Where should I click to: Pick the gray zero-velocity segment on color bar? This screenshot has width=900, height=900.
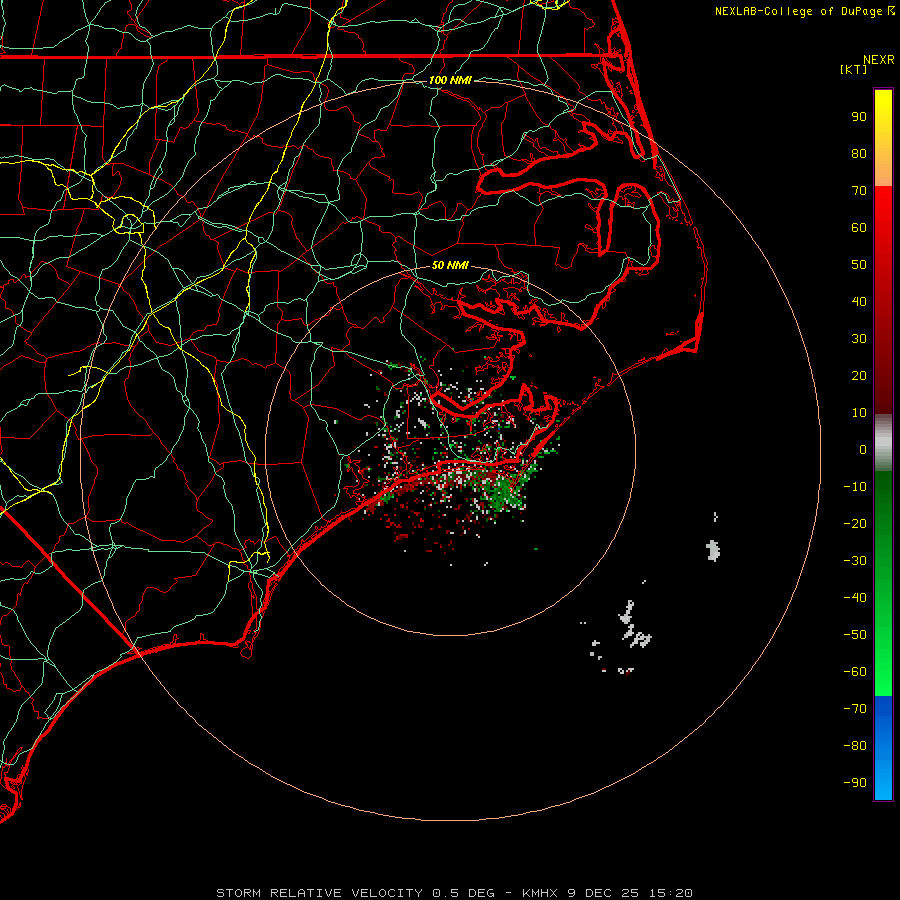[883, 442]
